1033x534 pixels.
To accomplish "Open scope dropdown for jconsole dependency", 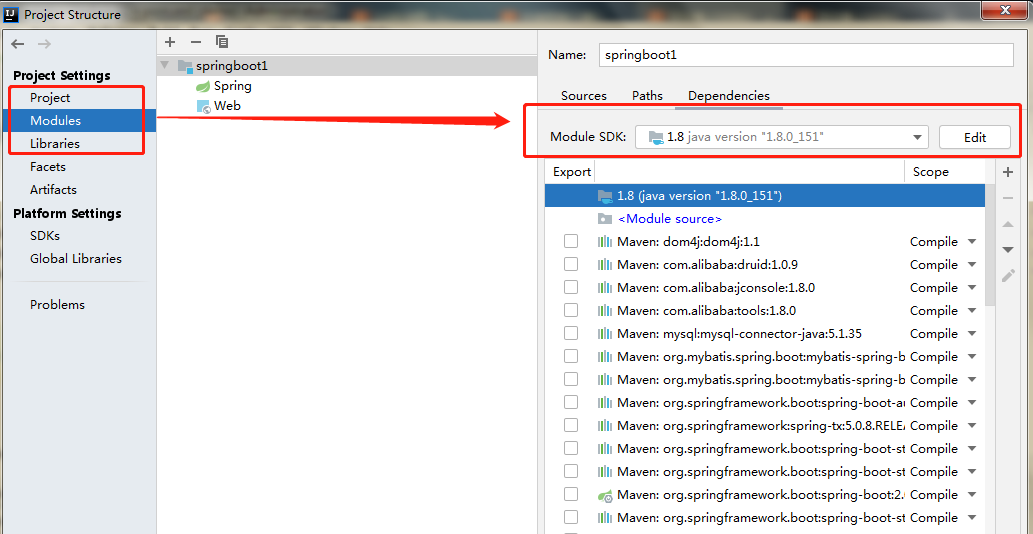I will (x=972, y=288).
